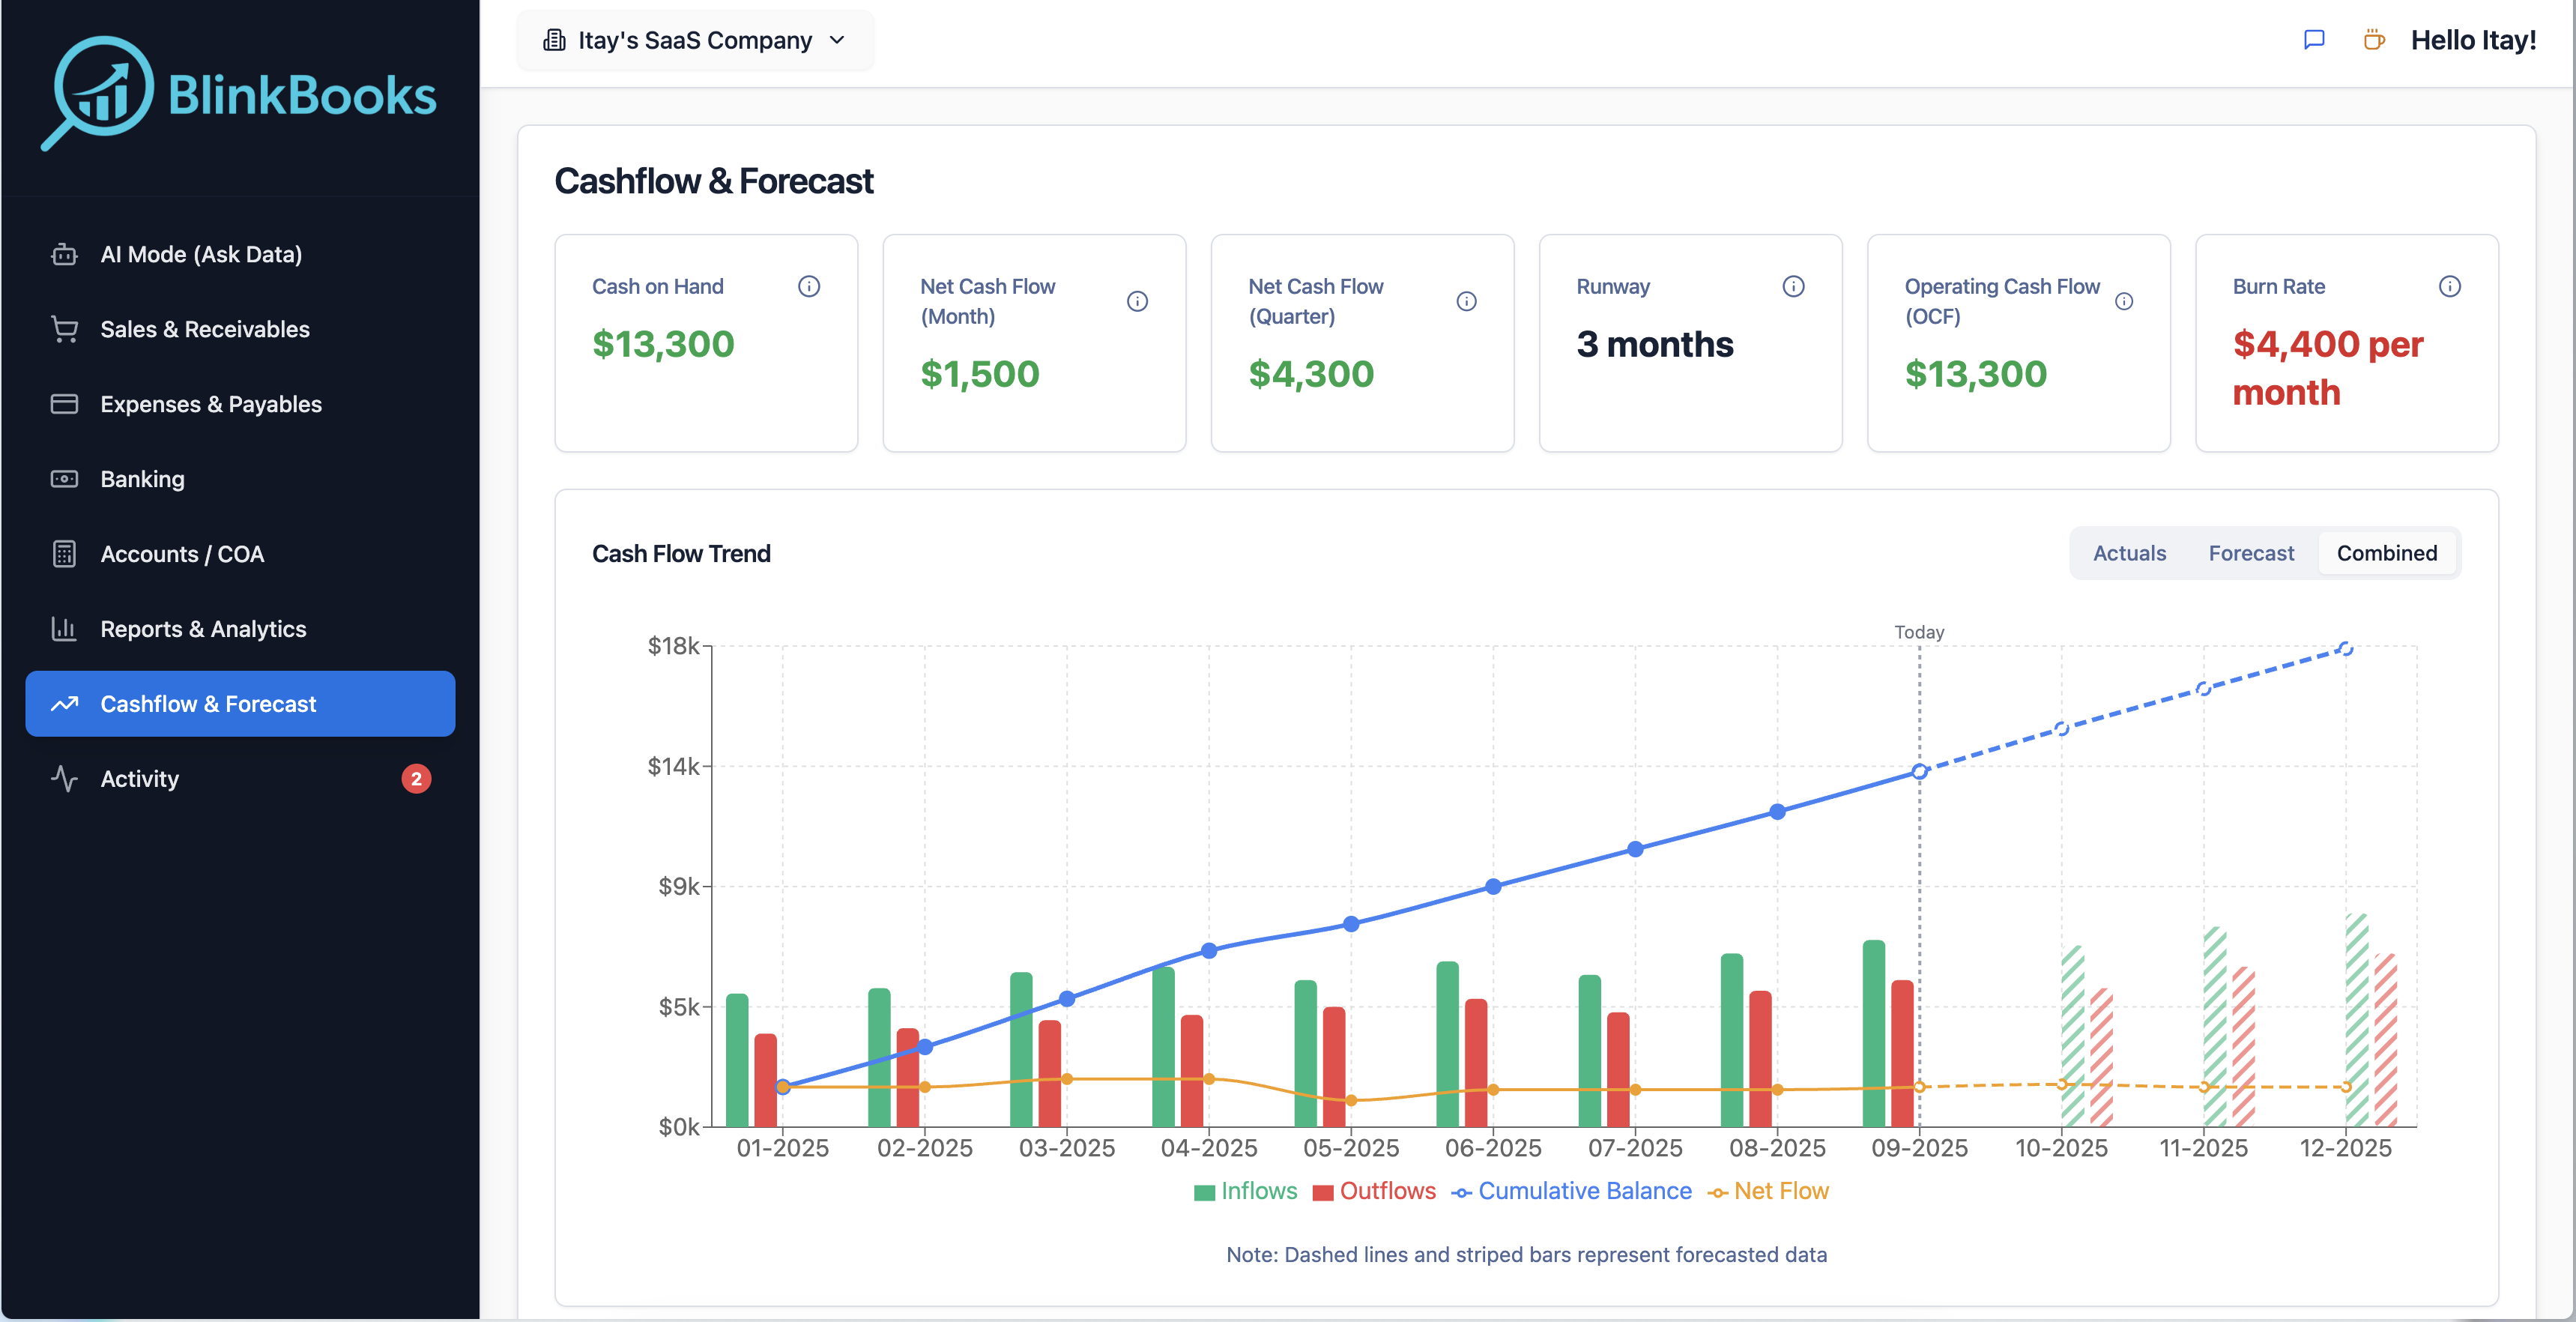Open Reports & Analytics from sidebar
Image resolution: width=2576 pixels, height=1322 pixels.
(x=203, y=629)
